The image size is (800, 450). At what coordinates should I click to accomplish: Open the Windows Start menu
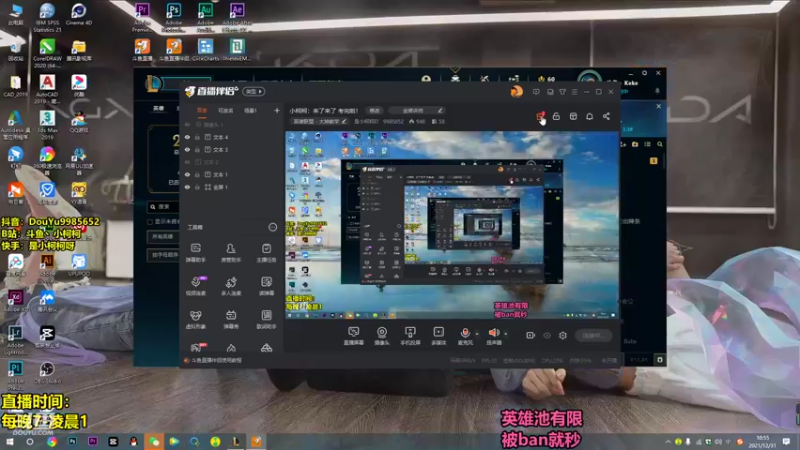[x=9, y=441]
